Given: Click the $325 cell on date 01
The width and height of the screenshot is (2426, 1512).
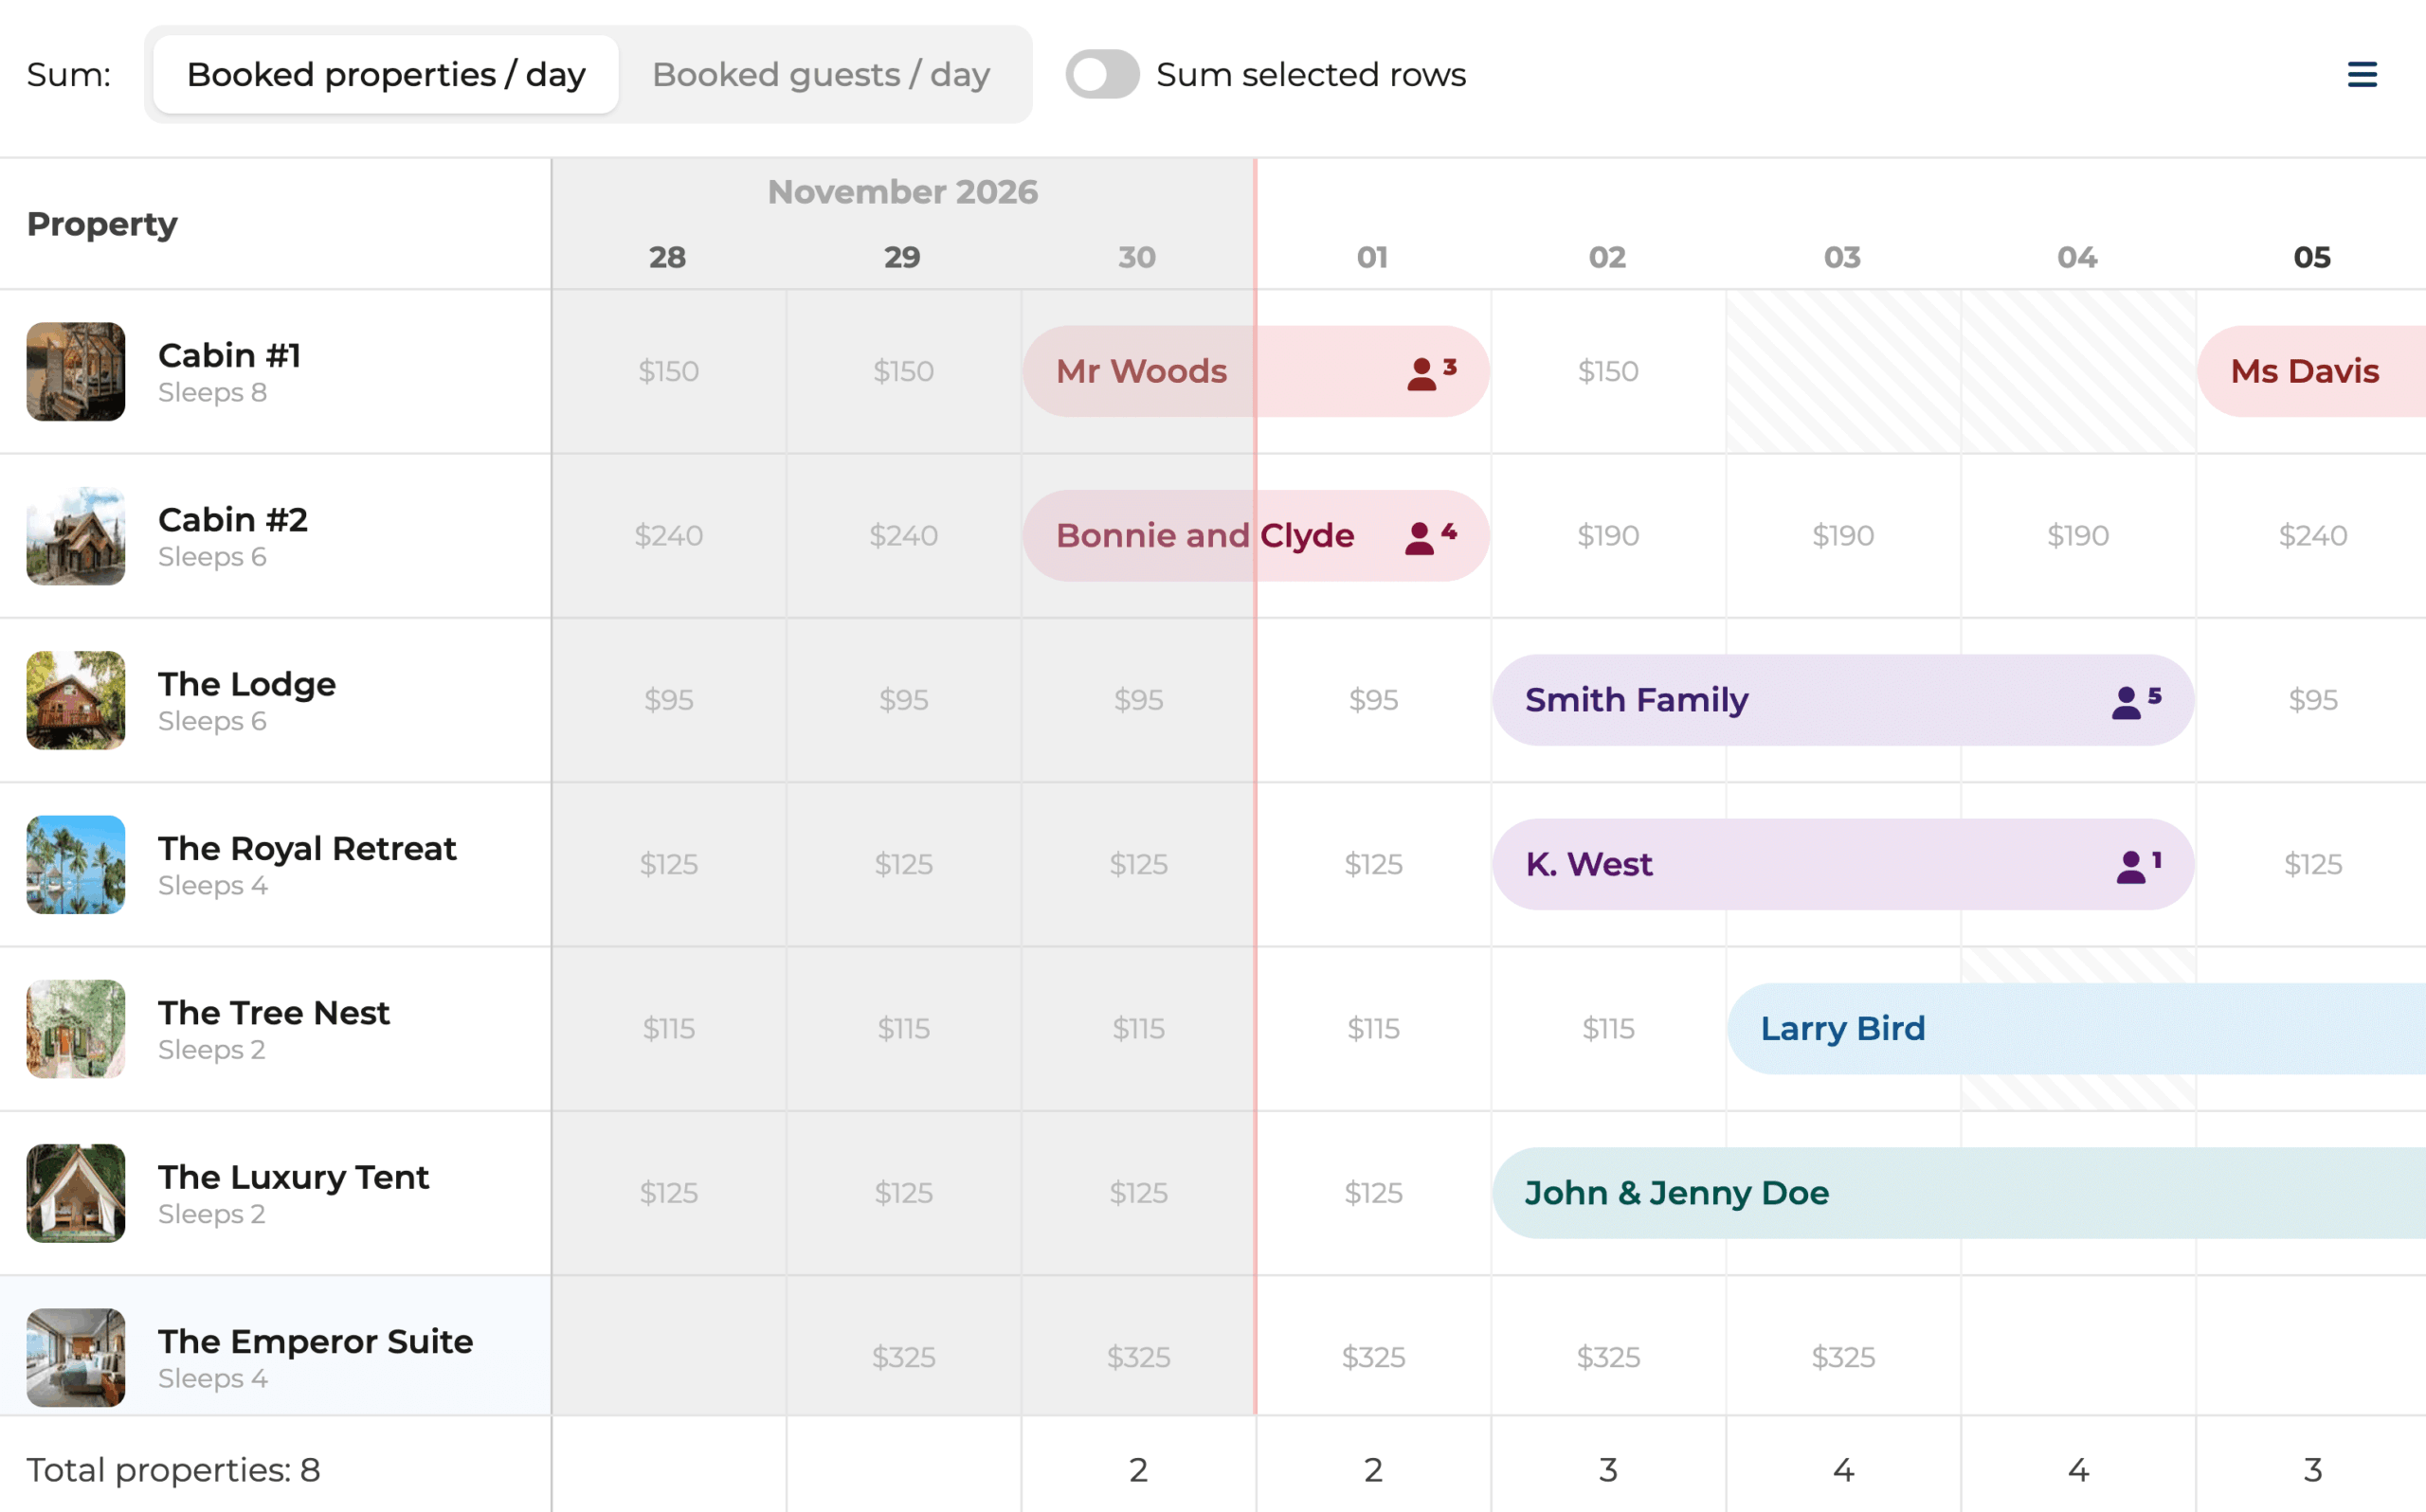Looking at the screenshot, I should [x=1373, y=1357].
